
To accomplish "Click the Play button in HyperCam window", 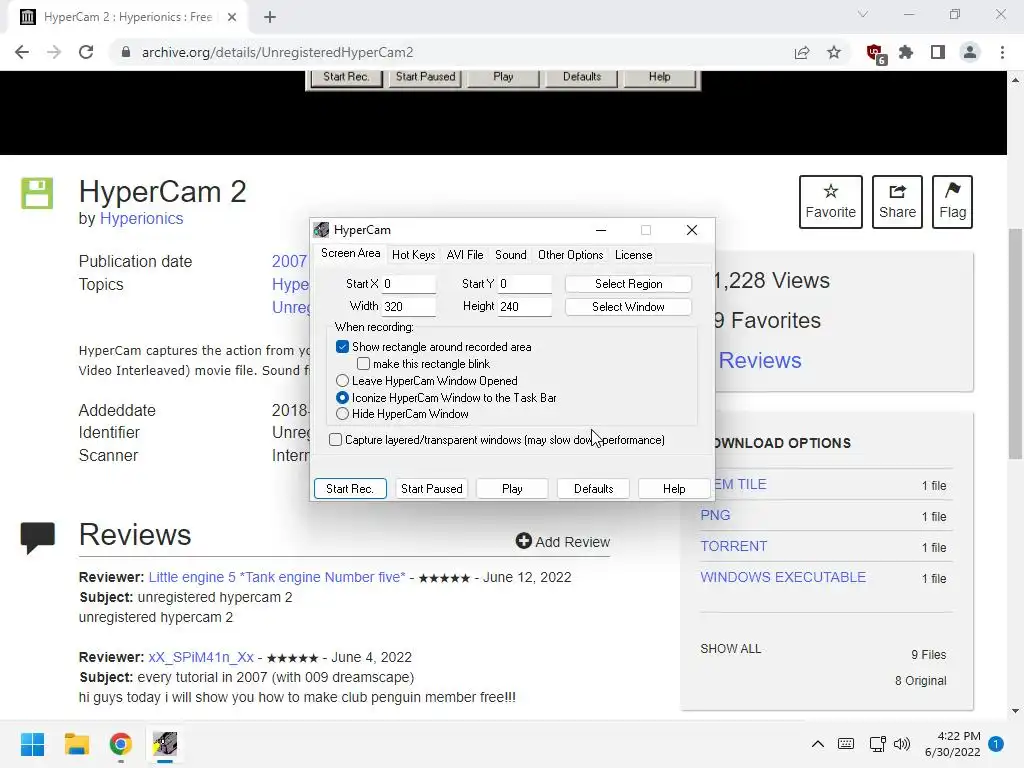I will tap(512, 488).
